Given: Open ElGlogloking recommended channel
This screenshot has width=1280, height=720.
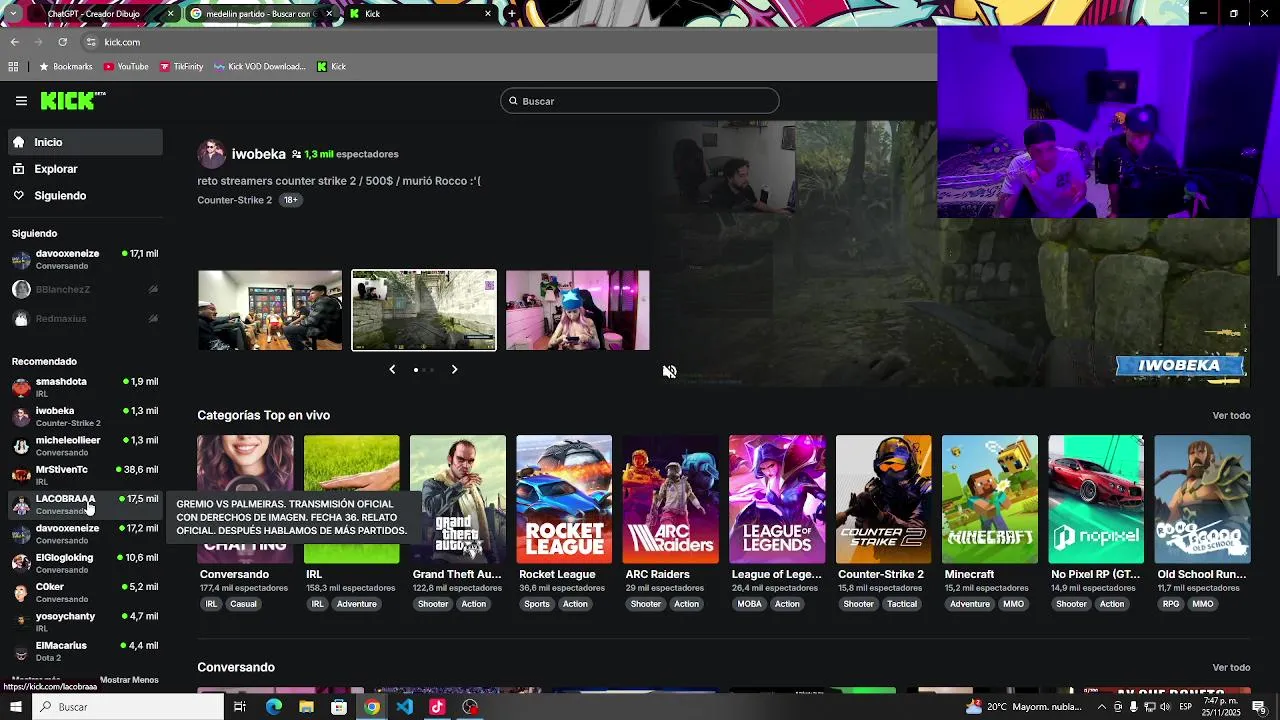Looking at the screenshot, I should pyautogui.click(x=85, y=563).
